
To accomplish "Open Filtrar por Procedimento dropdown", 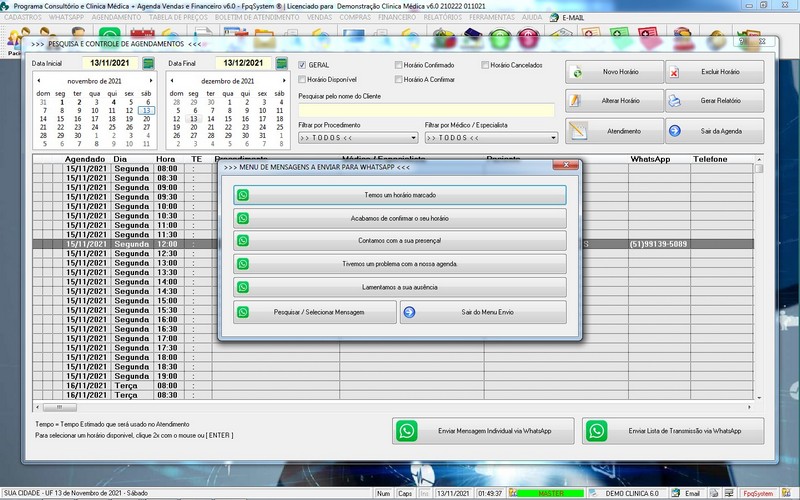I will point(358,138).
